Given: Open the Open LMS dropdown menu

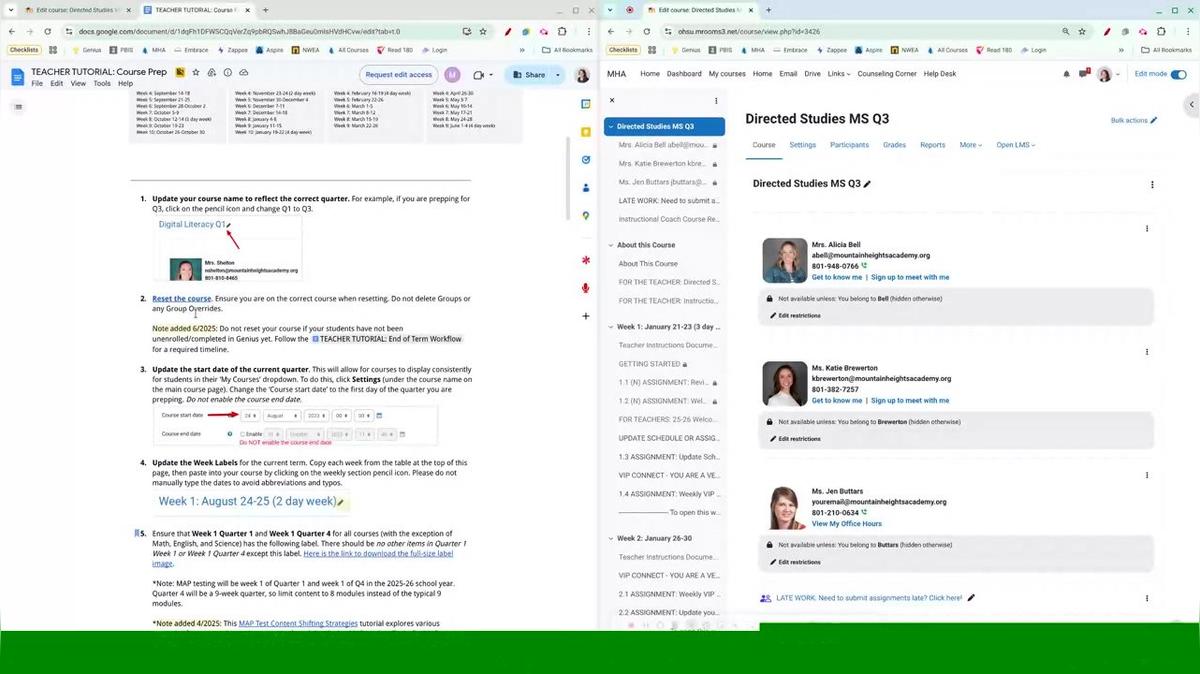Looking at the screenshot, I should pyautogui.click(x=1015, y=145).
